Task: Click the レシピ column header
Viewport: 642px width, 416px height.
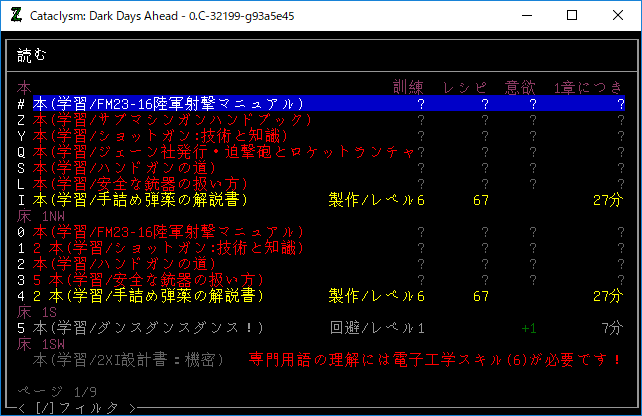Action: tap(466, 88)
